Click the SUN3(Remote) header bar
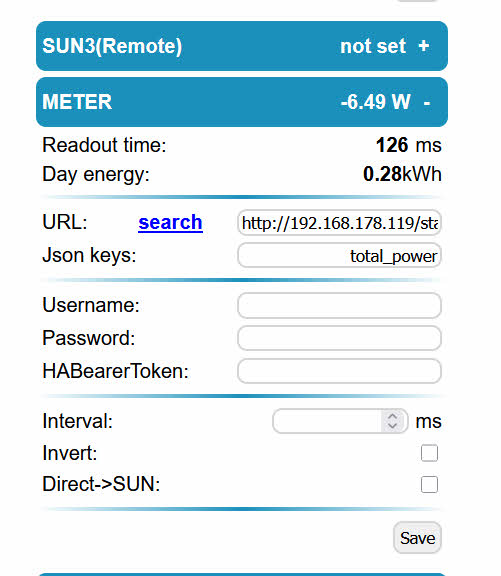The width and height of the screenshot is (501, 576). (242, 46)
